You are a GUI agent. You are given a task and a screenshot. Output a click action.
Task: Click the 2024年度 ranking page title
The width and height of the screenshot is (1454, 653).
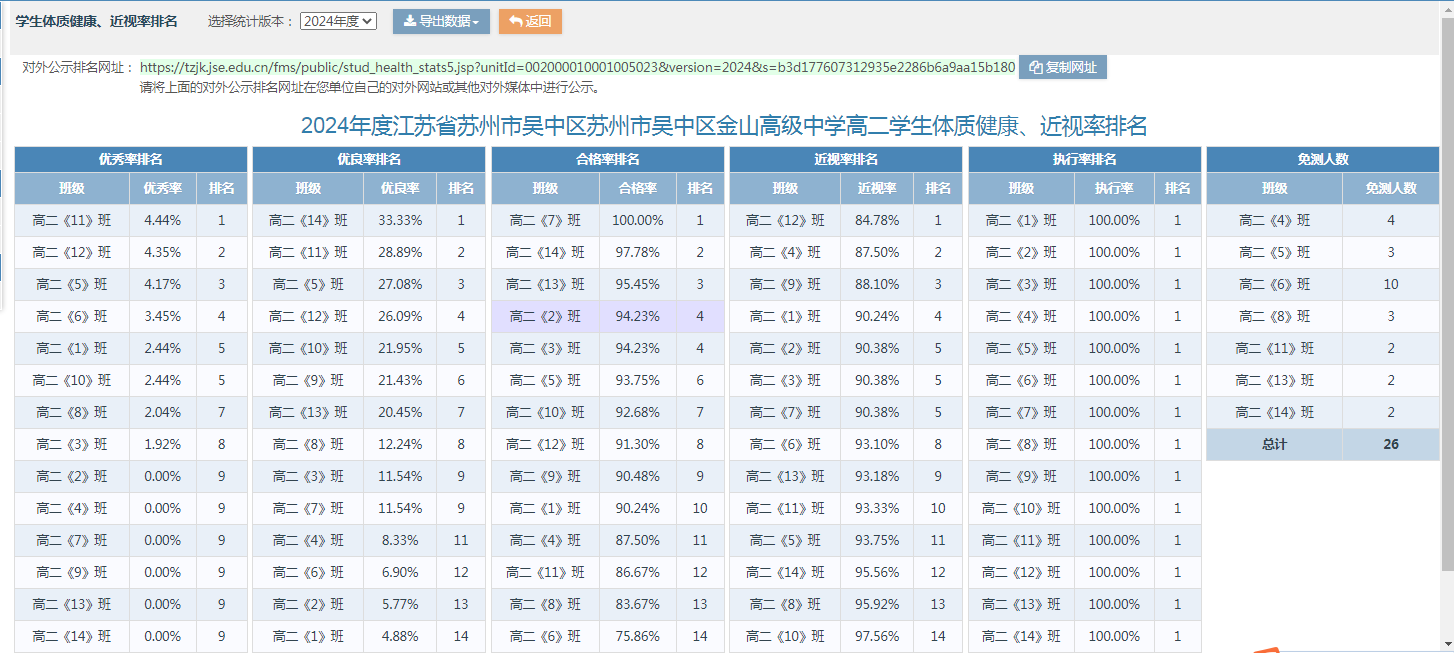pyautogui.click(x=724, y=126)
